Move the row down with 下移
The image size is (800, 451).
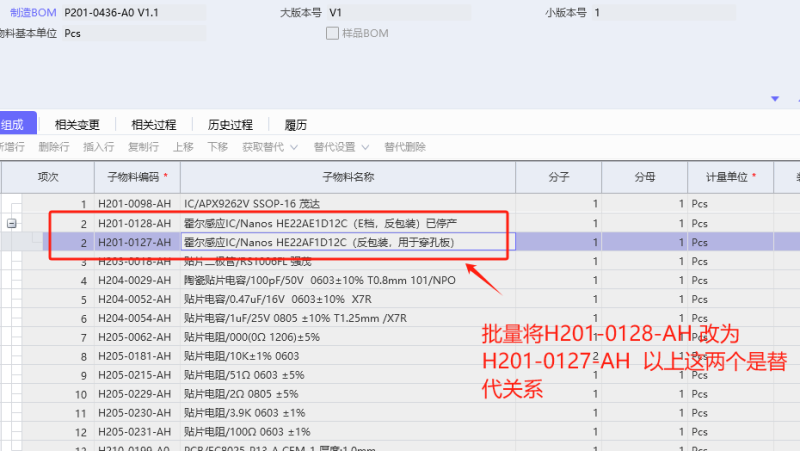217,147
